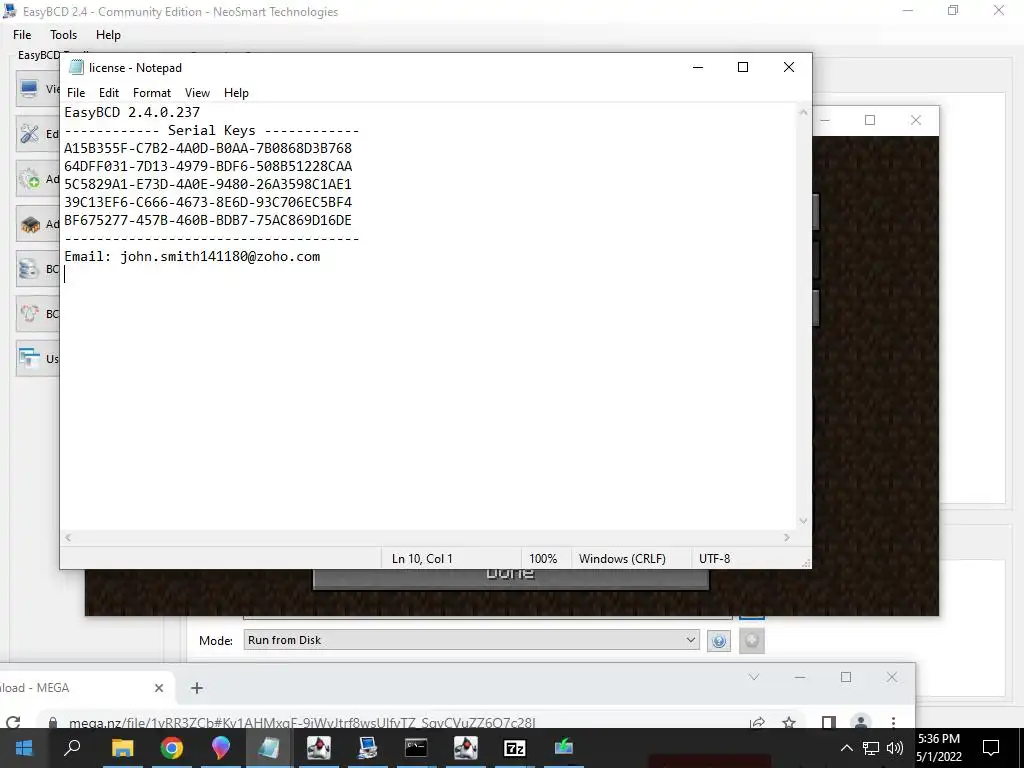Screen dimensions: 1024x768
Task: Click Notepad's horizontal scrollbar left arrow
Action: (x=68, y=537)
